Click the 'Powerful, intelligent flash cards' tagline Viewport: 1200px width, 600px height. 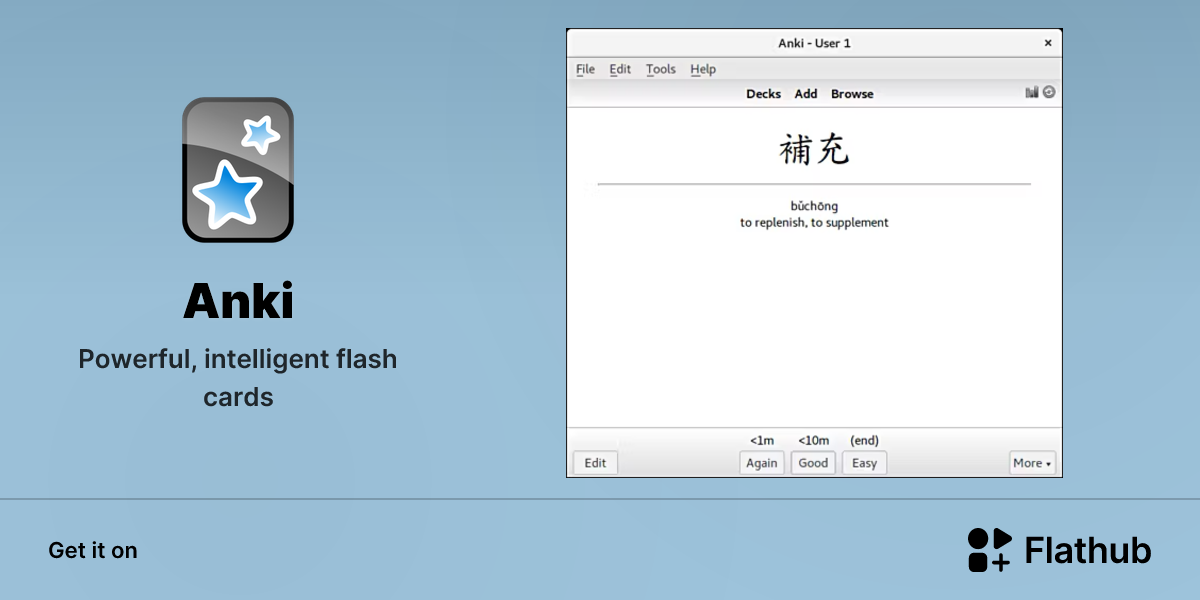coord(238,377)
